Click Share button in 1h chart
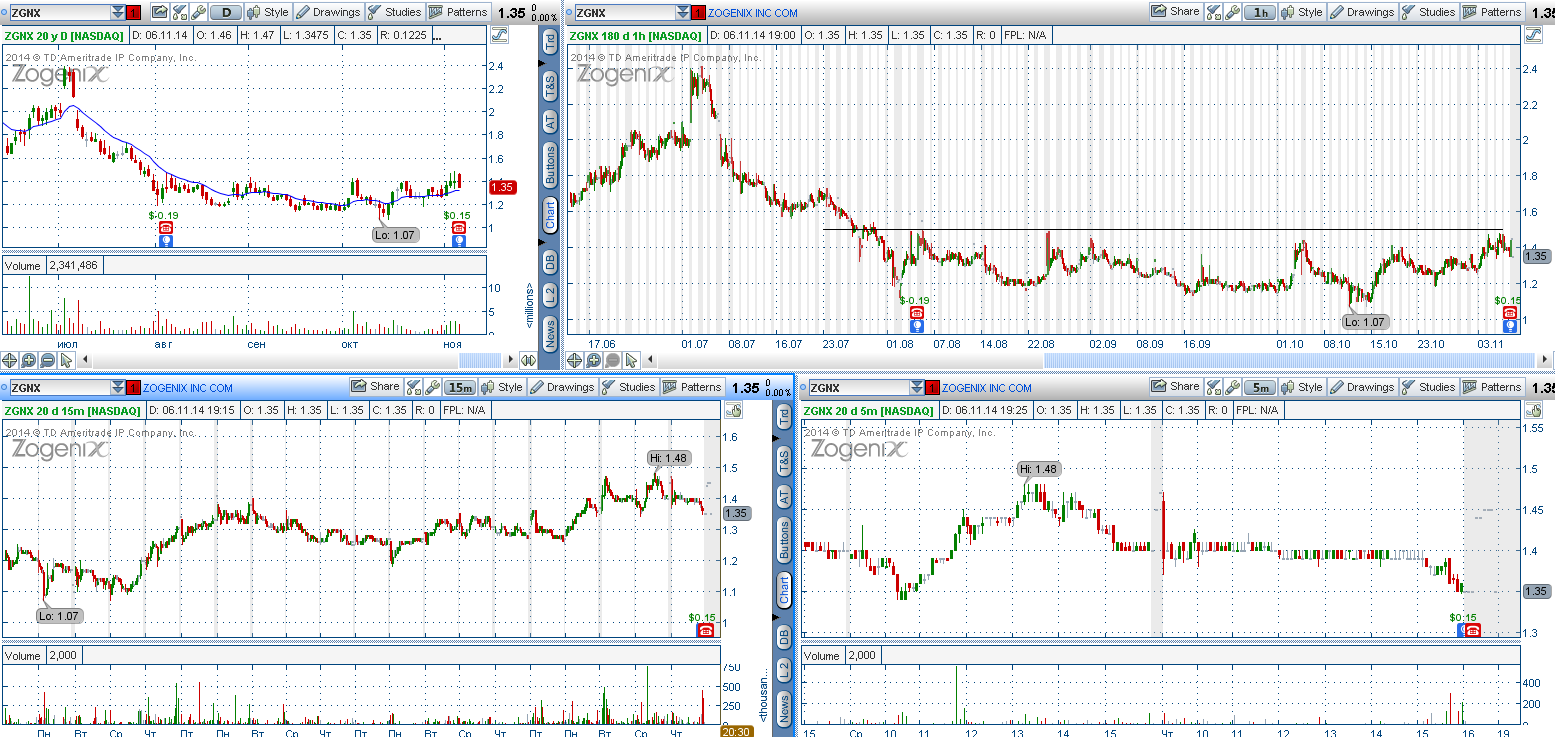Screen dimensions: 1555x737 point(1175,12)
